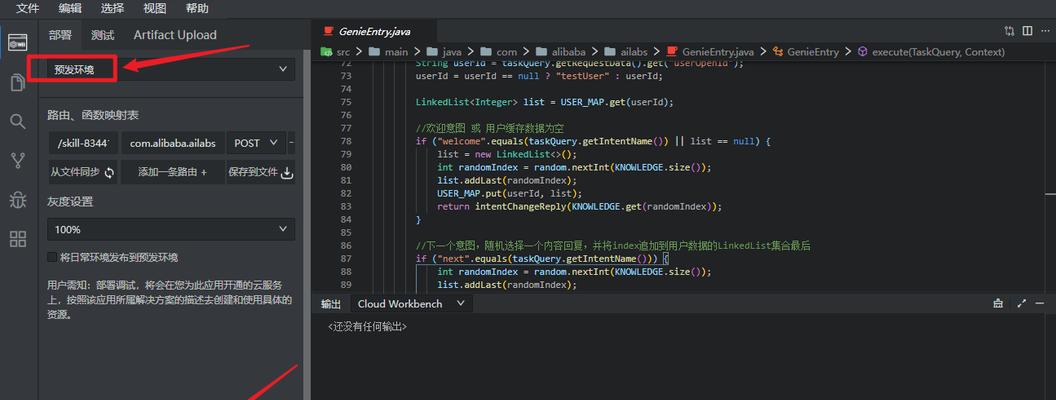
Task: Click line number 87 in the editor
Action: (x=346, y=259)
